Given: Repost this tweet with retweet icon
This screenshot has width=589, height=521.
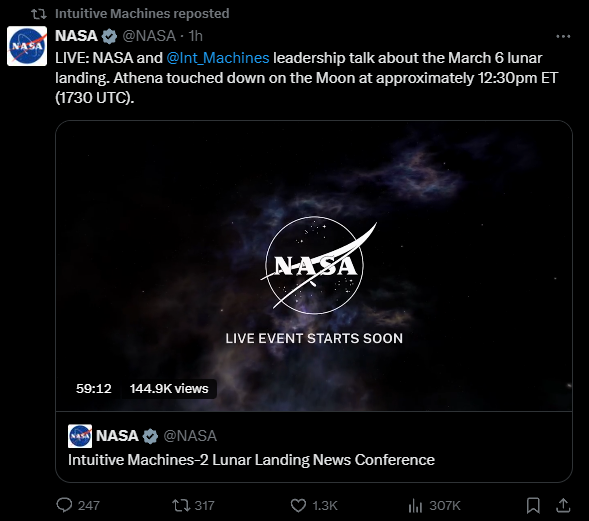Looking at the screenshot, I should (180, 505).
